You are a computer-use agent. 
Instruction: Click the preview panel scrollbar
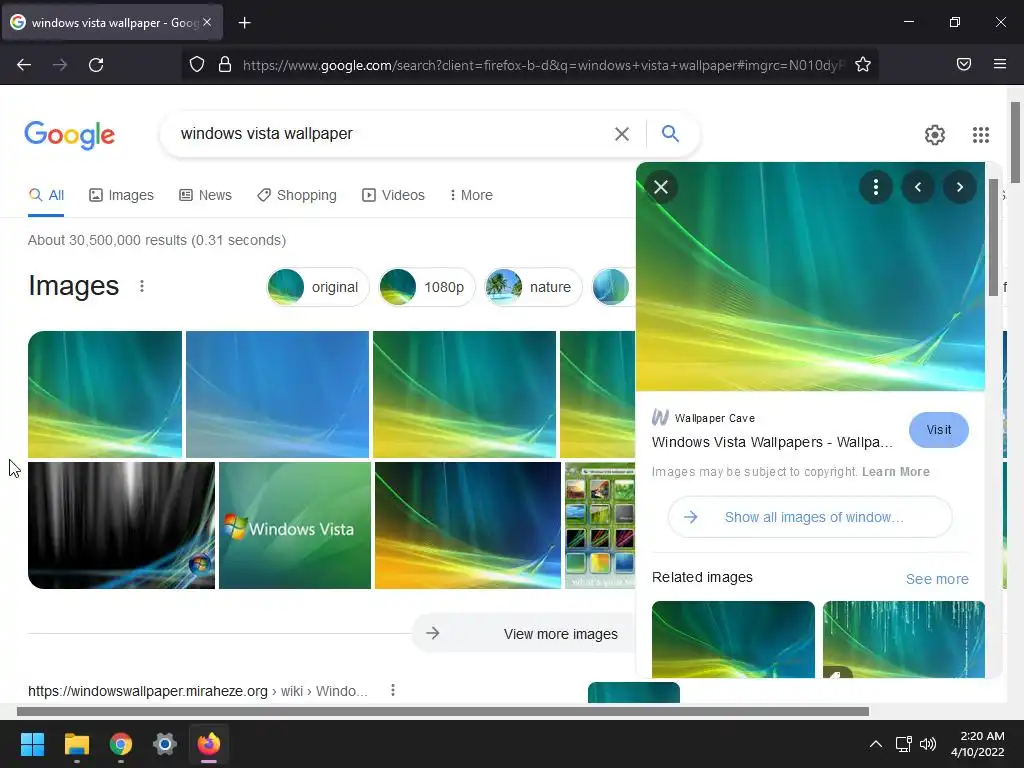pyautogui.click(x=993, y=237)
